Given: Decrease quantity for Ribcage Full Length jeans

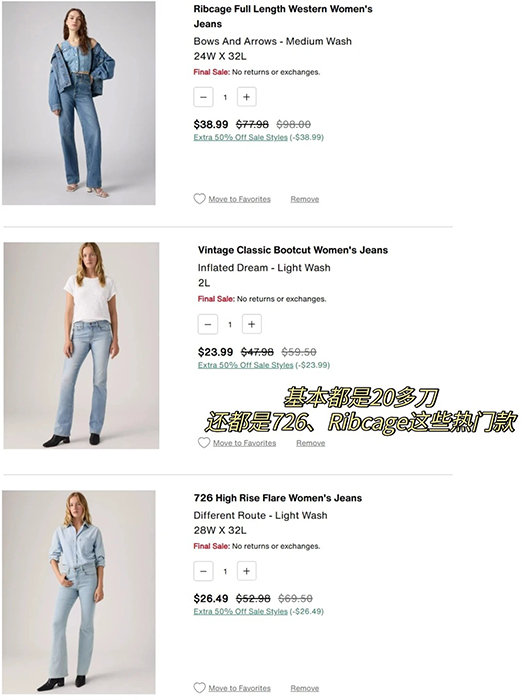Looking at the screenshot, I should tap(203, 97).
